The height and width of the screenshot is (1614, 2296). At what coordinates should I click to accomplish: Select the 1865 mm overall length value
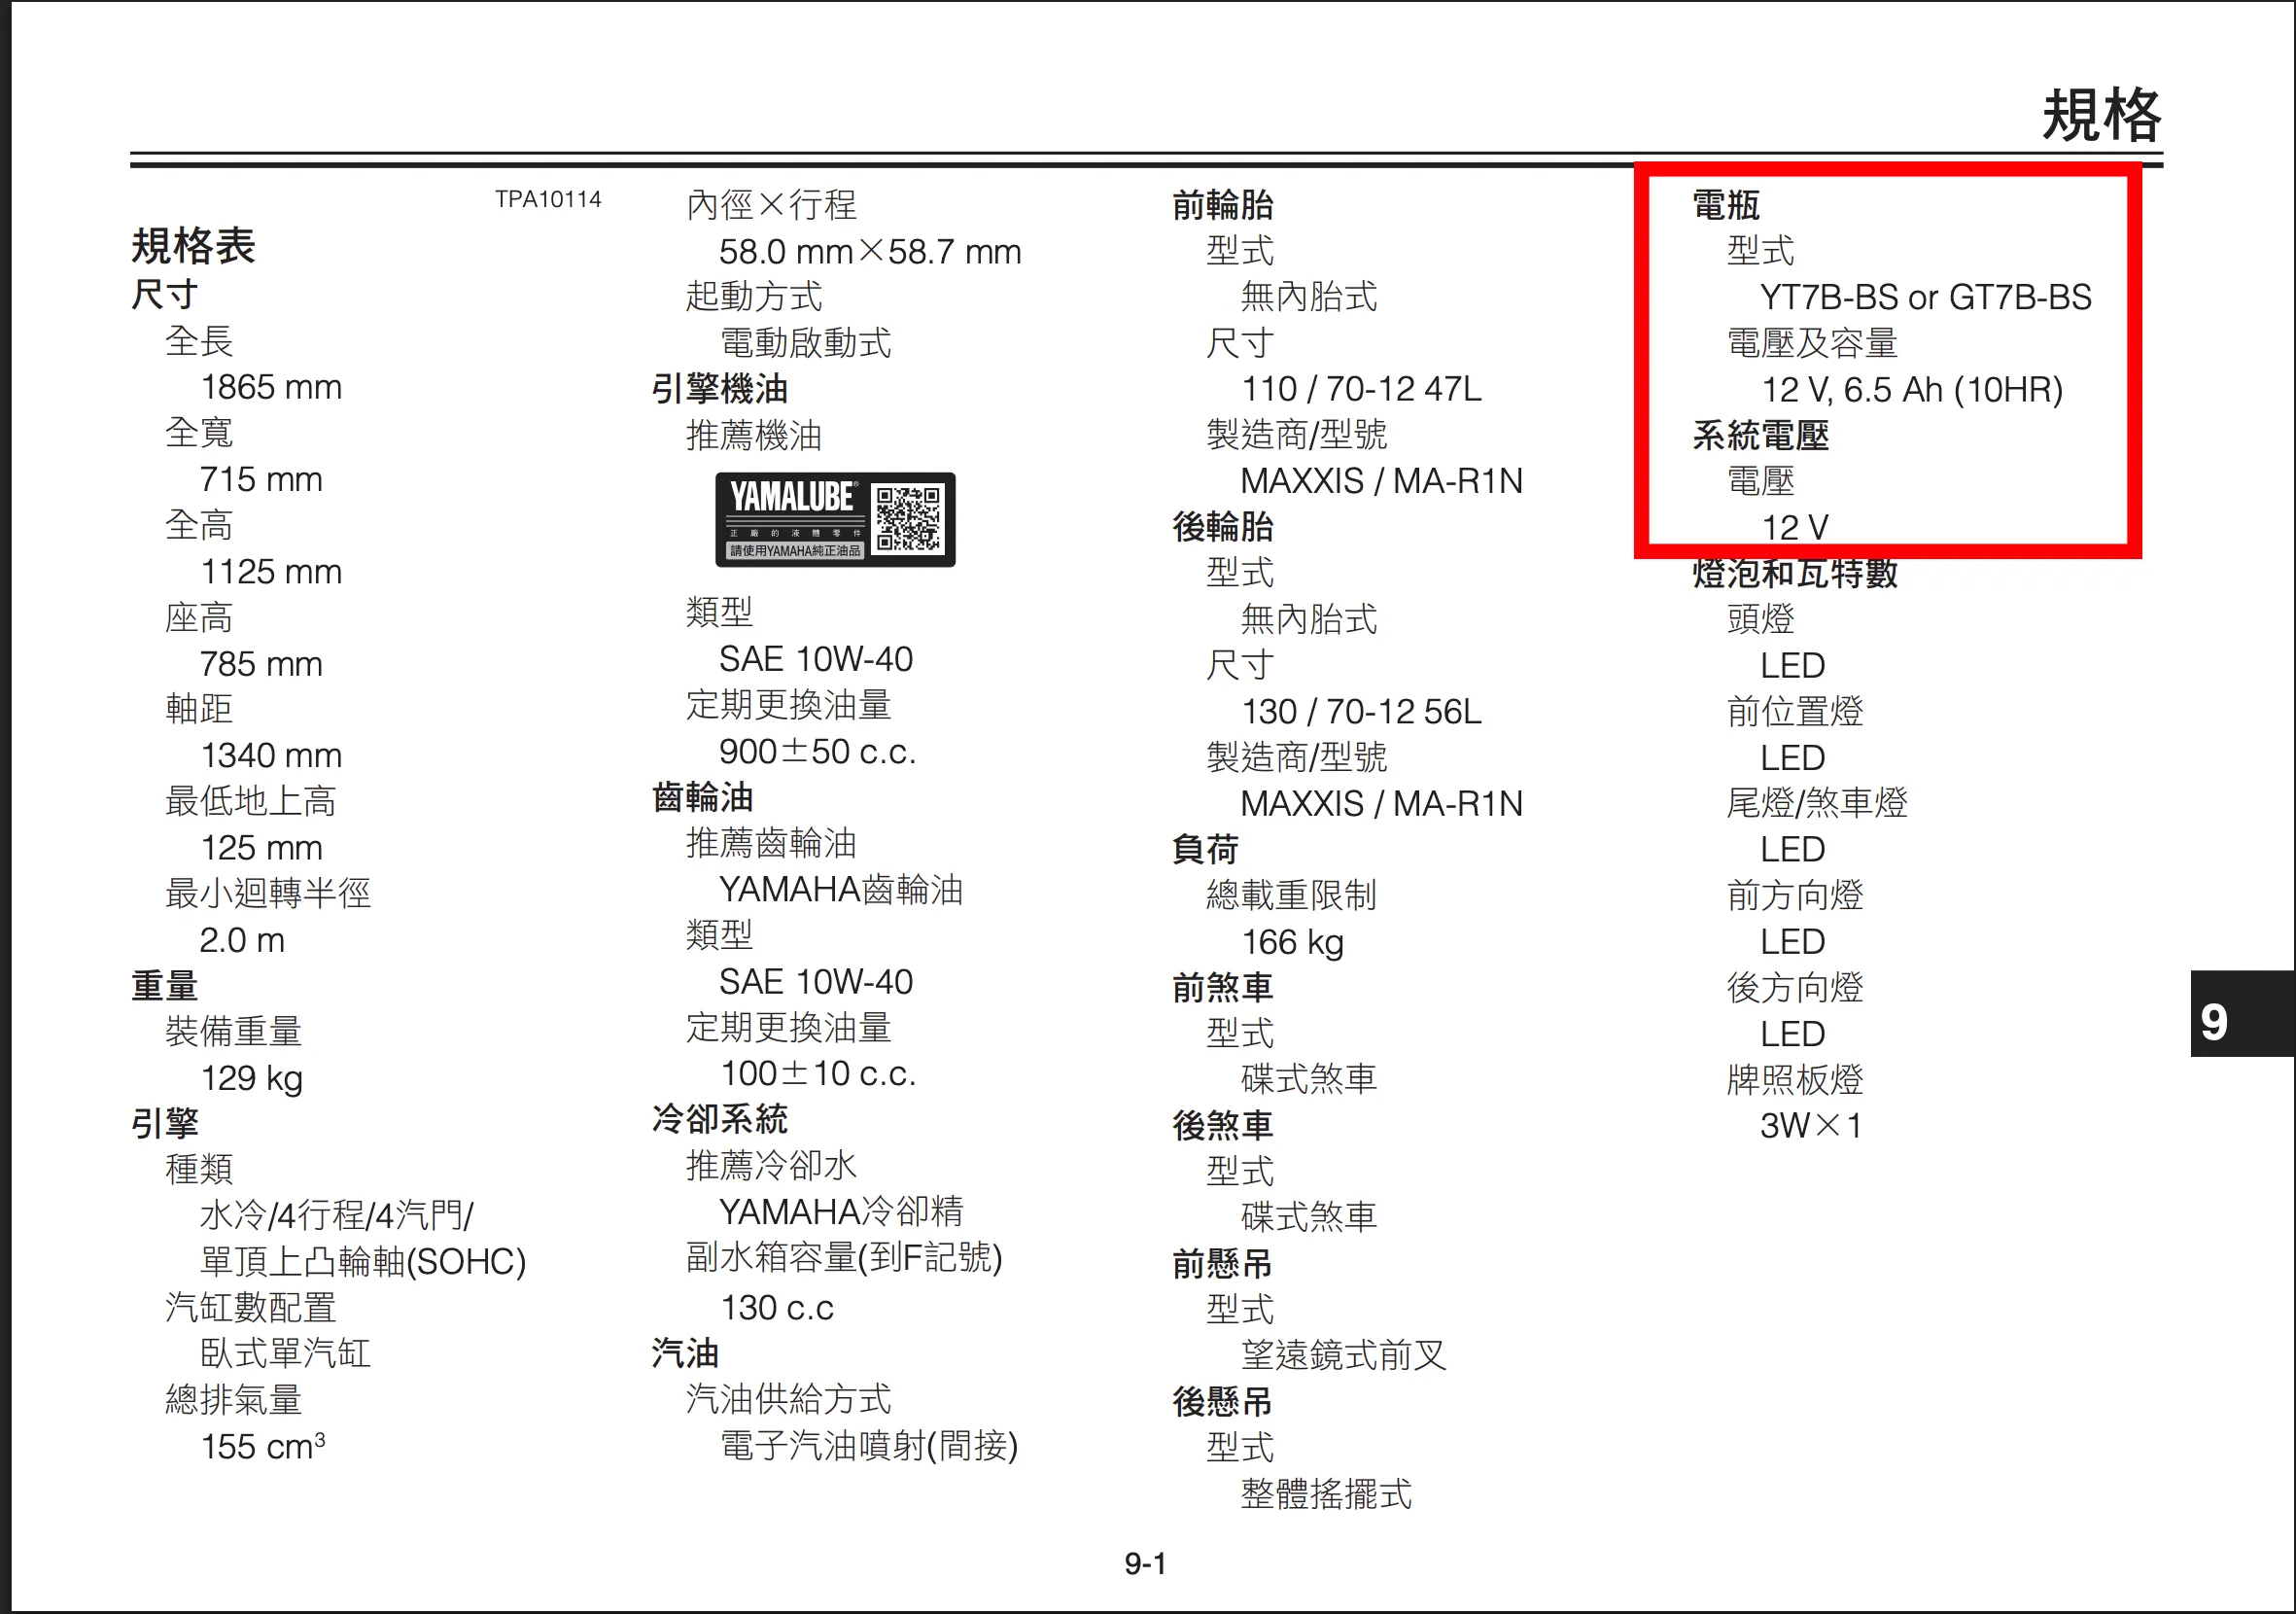coord(271,387)
